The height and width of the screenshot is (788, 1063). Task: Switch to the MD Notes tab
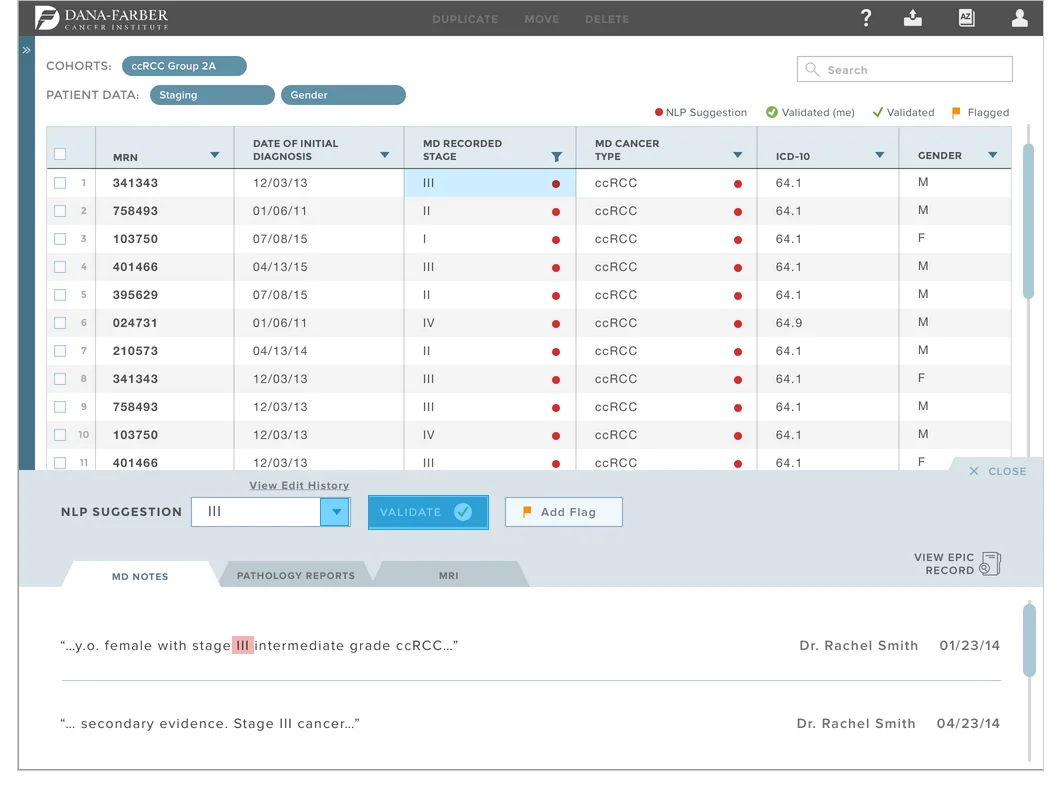140,576
